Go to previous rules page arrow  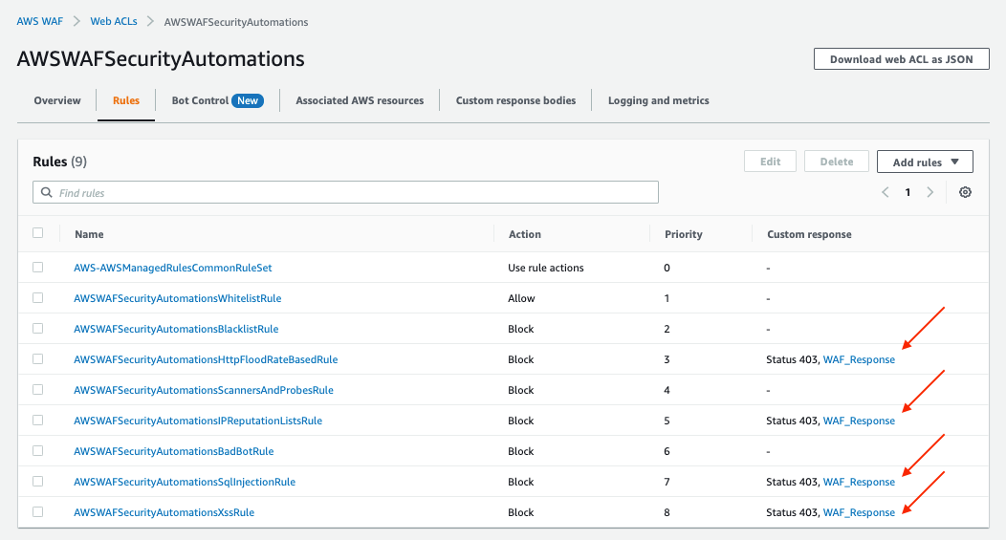click(x=885, y=192)
